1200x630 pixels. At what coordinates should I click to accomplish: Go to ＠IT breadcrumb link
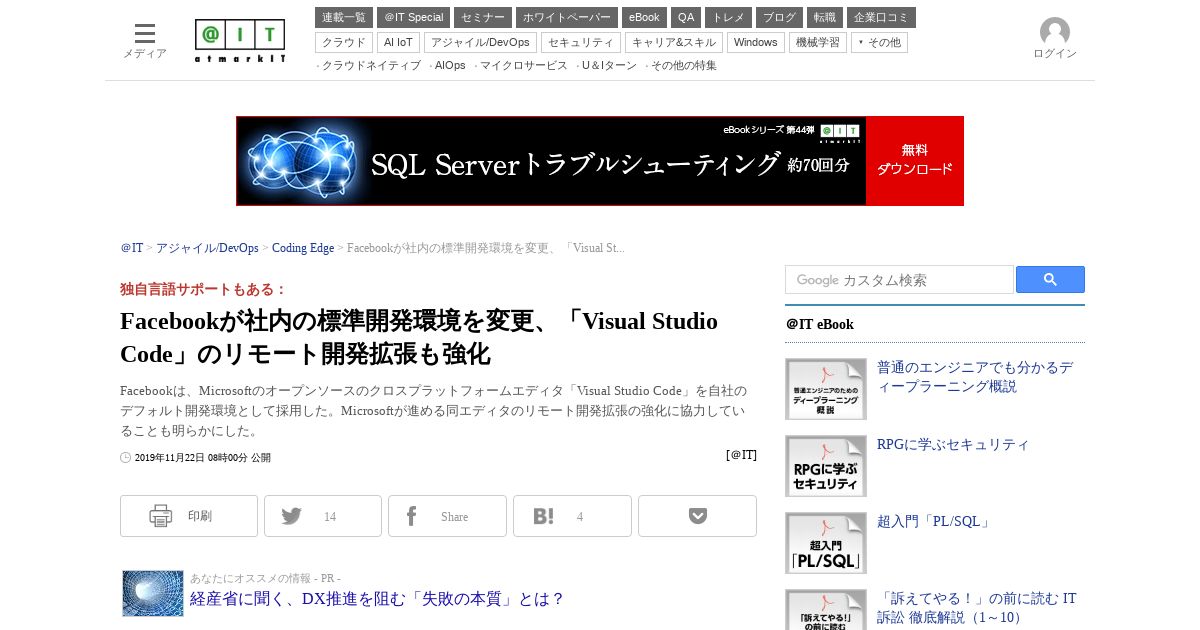coord(132,248)
